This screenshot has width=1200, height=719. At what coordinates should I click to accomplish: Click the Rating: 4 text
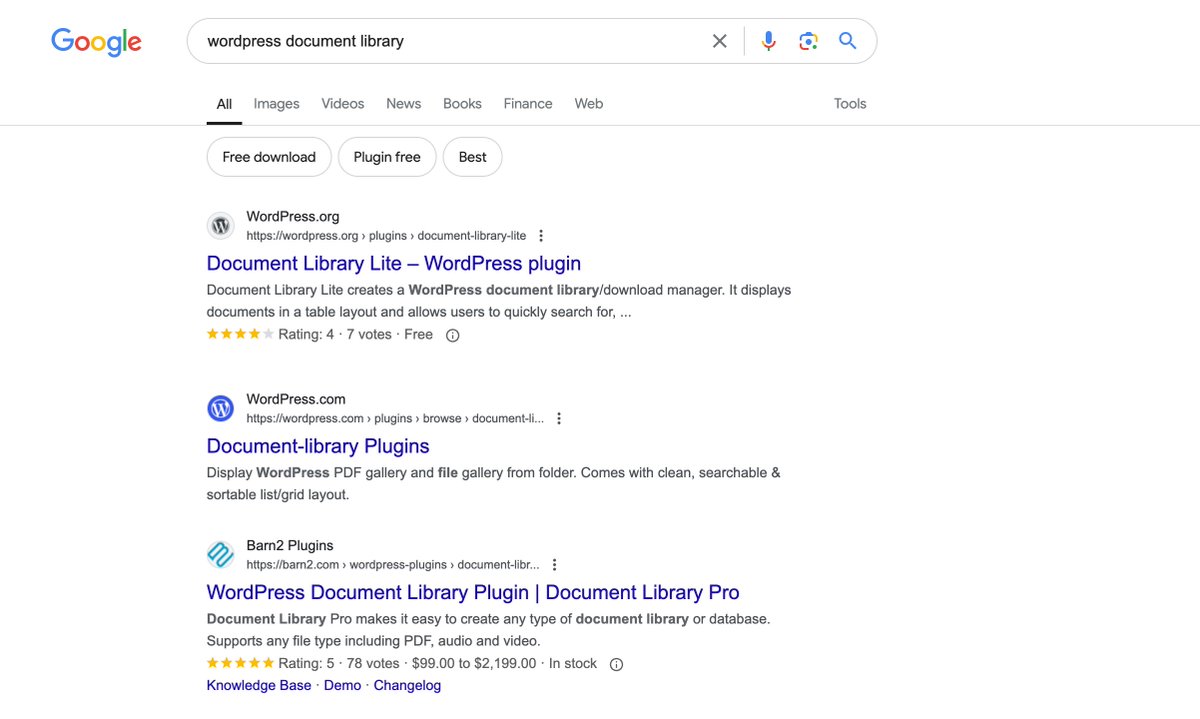306,334
